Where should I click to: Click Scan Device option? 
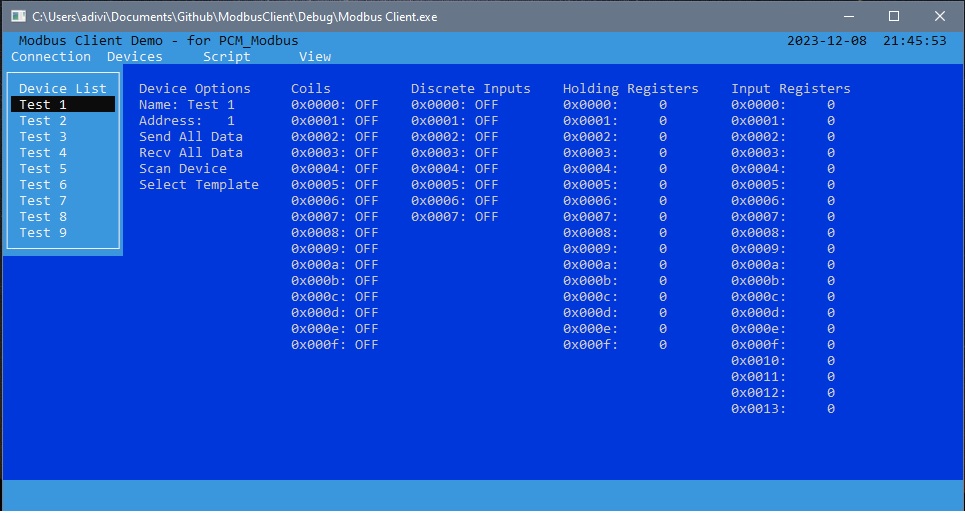(183, 169)
